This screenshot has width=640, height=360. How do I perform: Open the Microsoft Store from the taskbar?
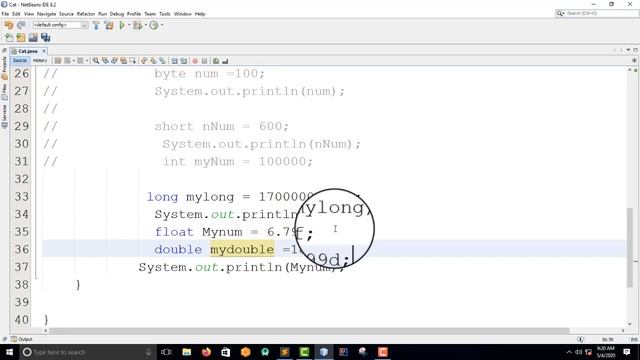coord(226,352)
